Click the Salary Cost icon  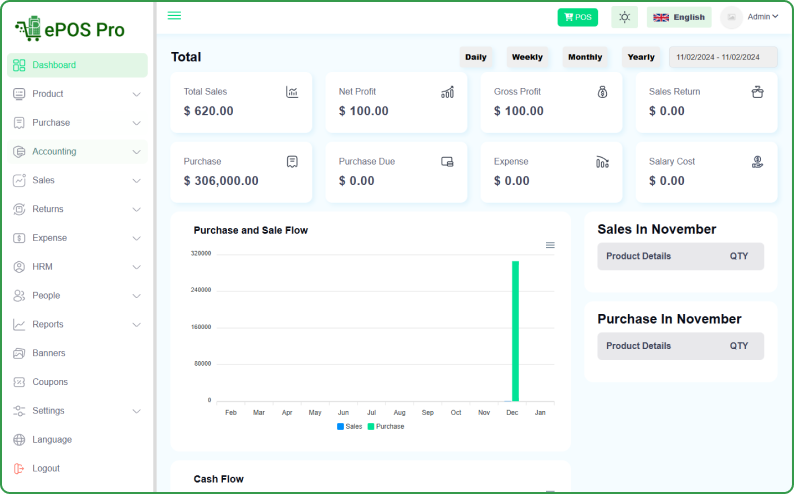pos(757,162)
